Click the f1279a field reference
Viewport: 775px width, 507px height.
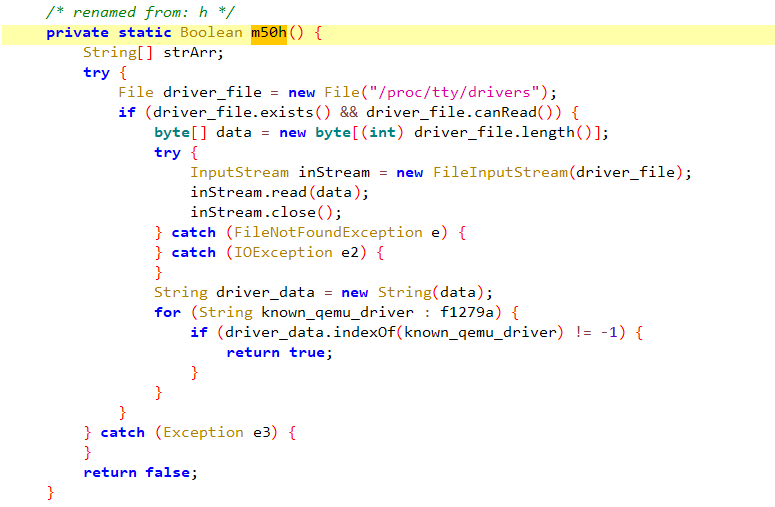point(467,312)
